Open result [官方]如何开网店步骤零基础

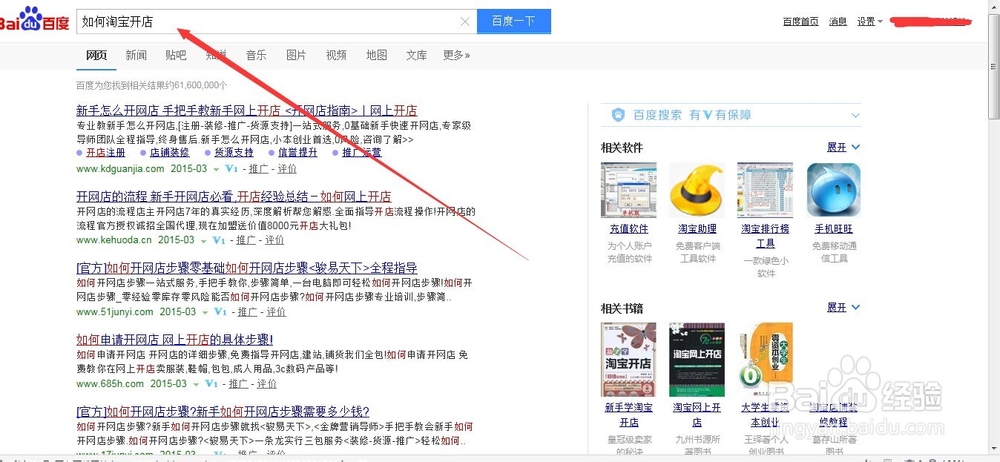point(246,267)
